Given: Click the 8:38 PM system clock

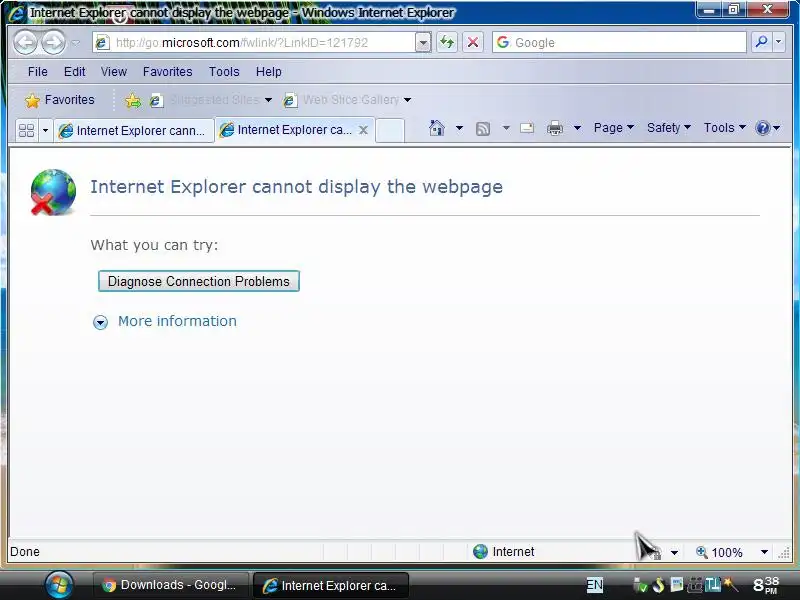Looking at the screenshot, I should tap(766, 585).
